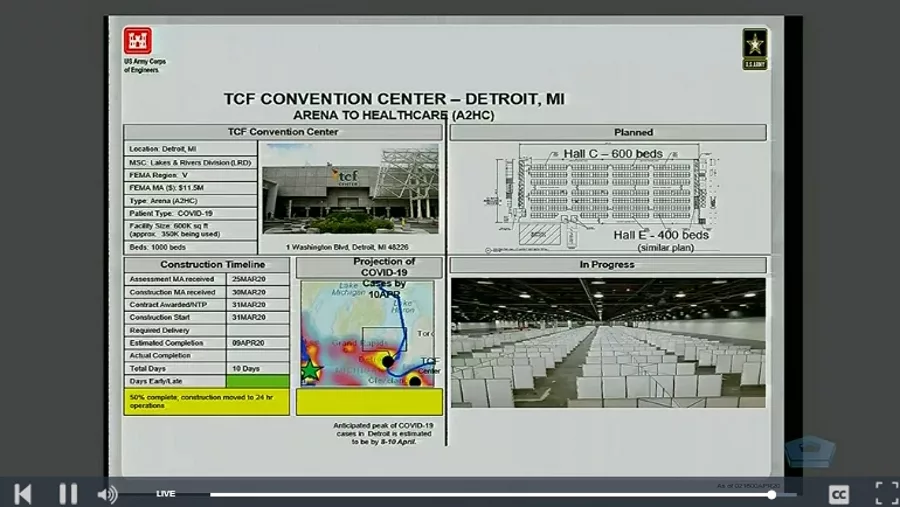Click the 'MSC: Lakes & Rivers Division (LRD)' row

tap(191, 162)
